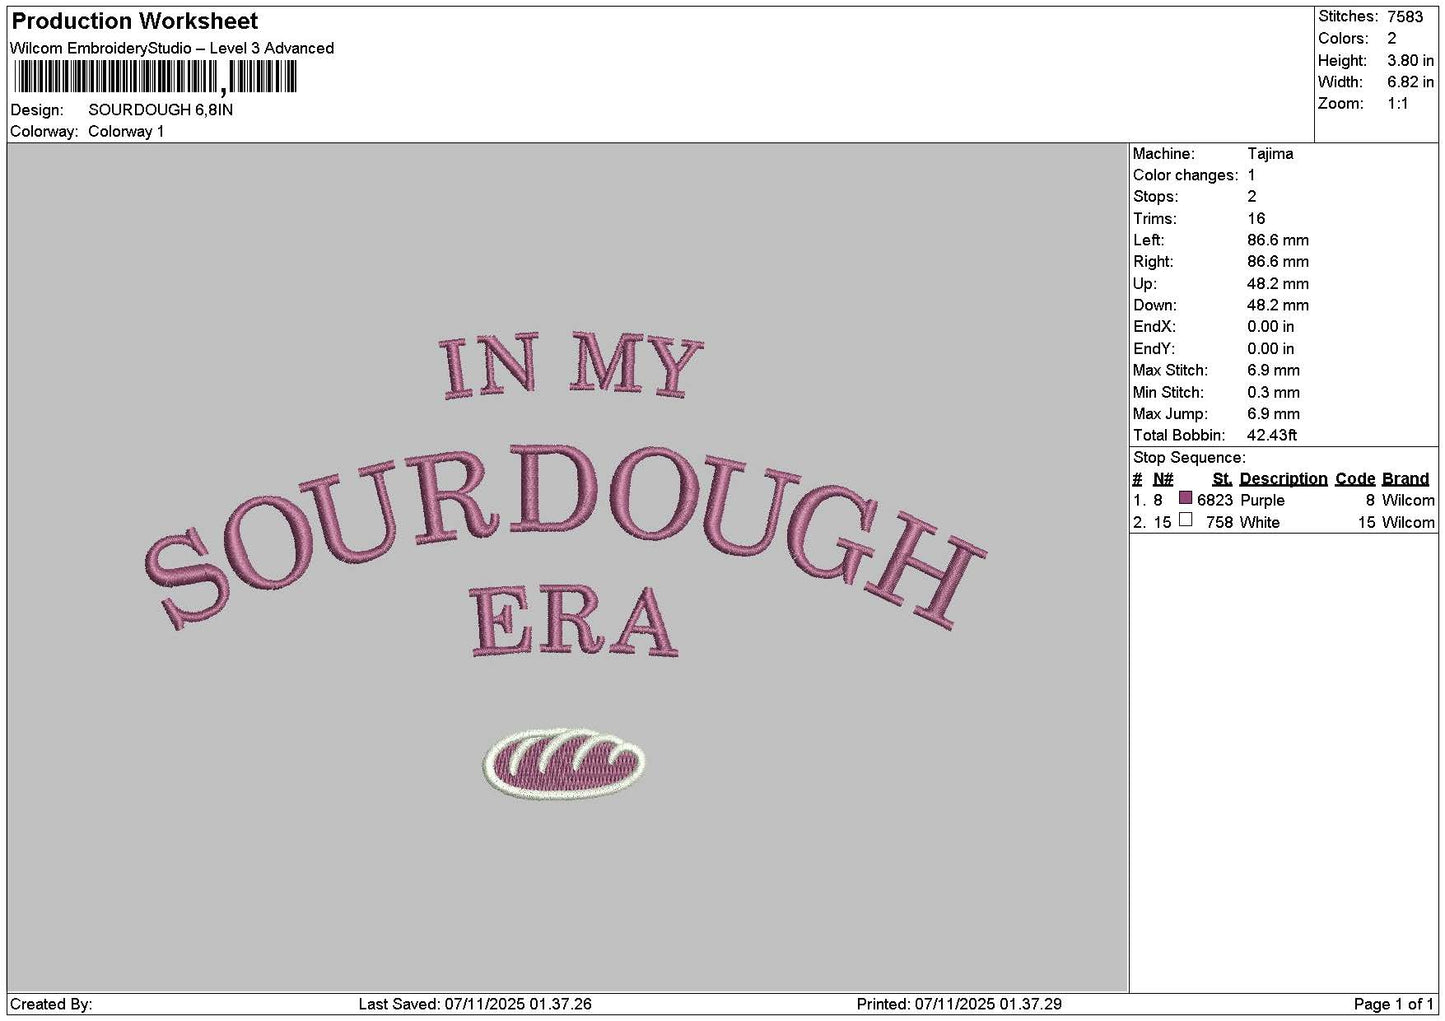Click the Stops label

point(1155,197)
